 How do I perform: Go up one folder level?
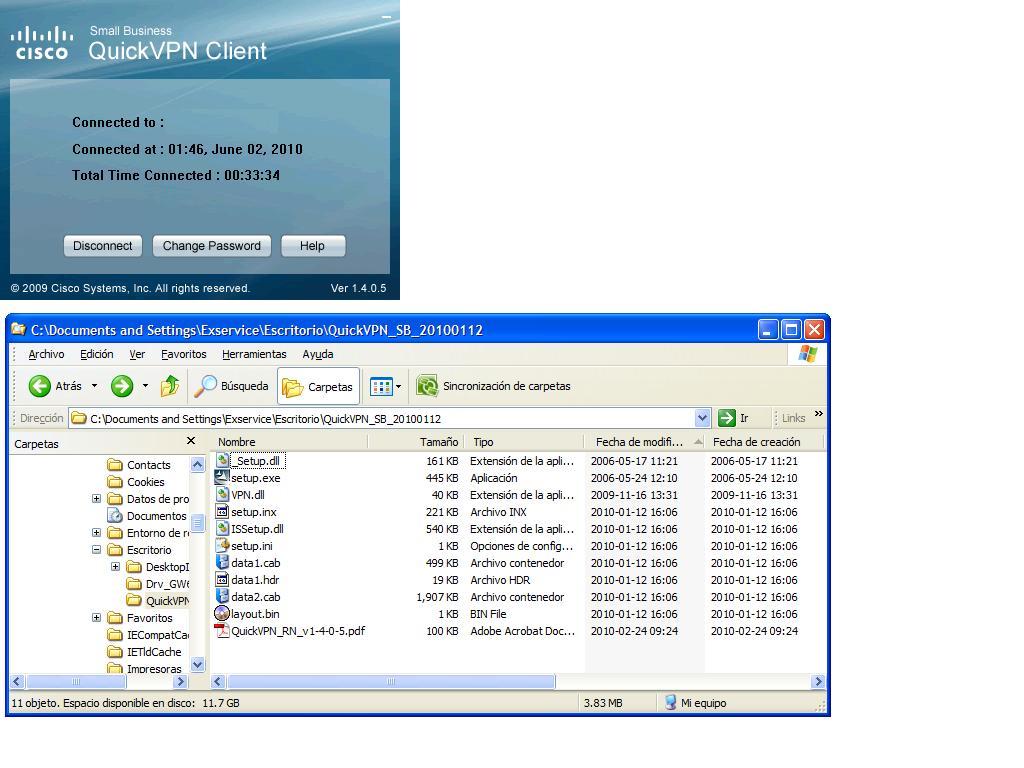170,386
